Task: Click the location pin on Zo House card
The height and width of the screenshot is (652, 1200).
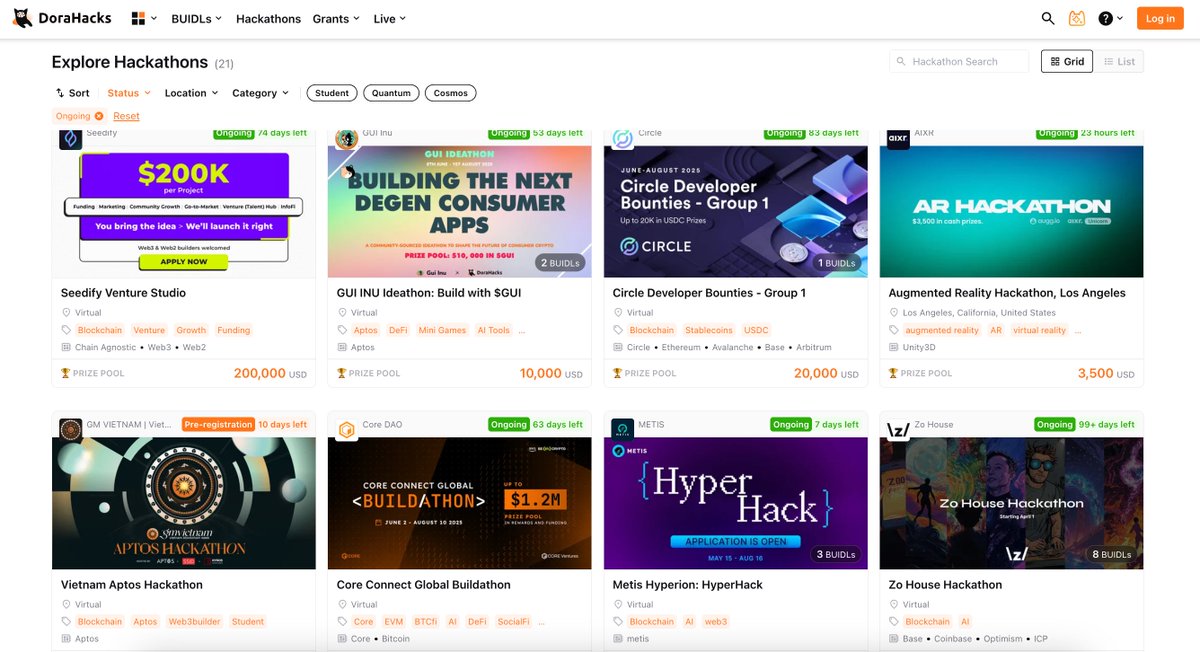Action: click(x=894, y=604)
